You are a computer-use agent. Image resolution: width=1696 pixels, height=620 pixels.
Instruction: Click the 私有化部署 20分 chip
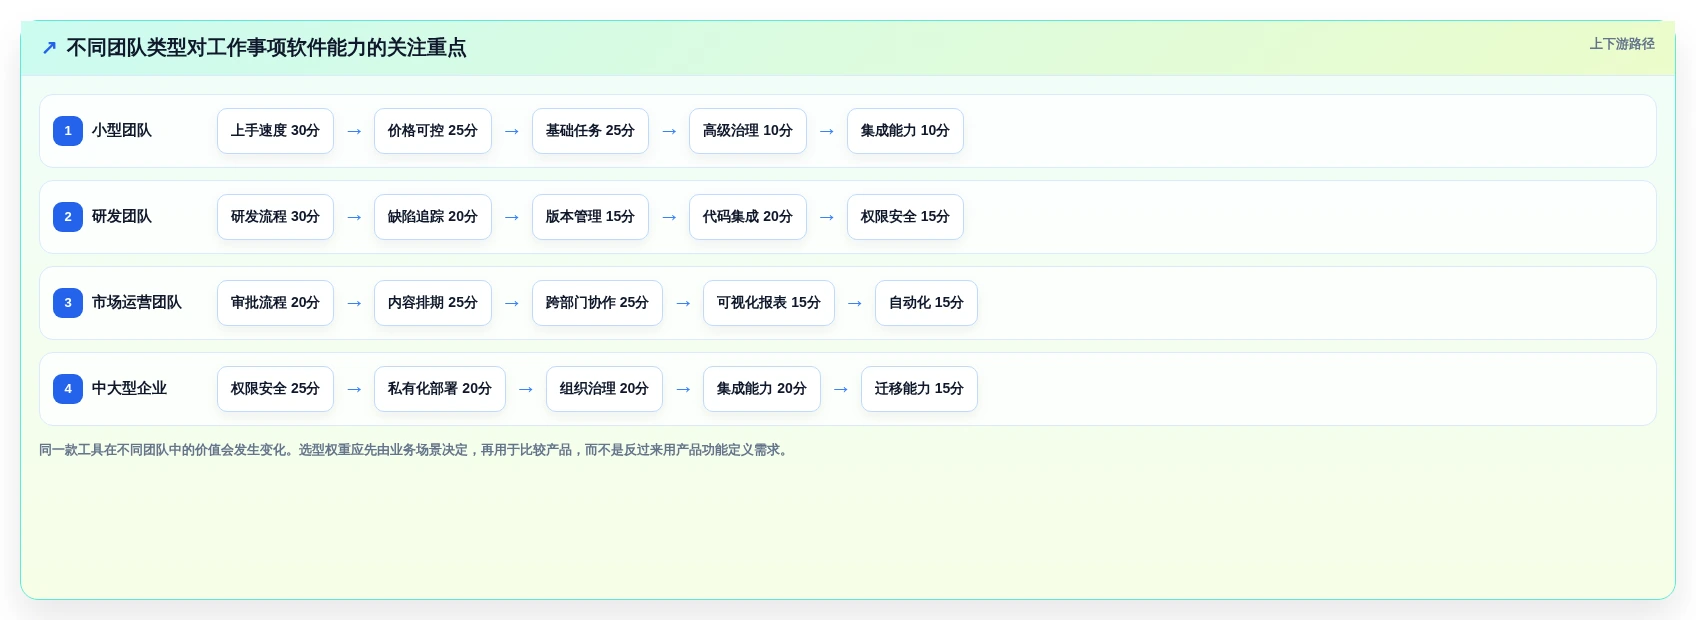pyautogui.click(x=440, y=389)
